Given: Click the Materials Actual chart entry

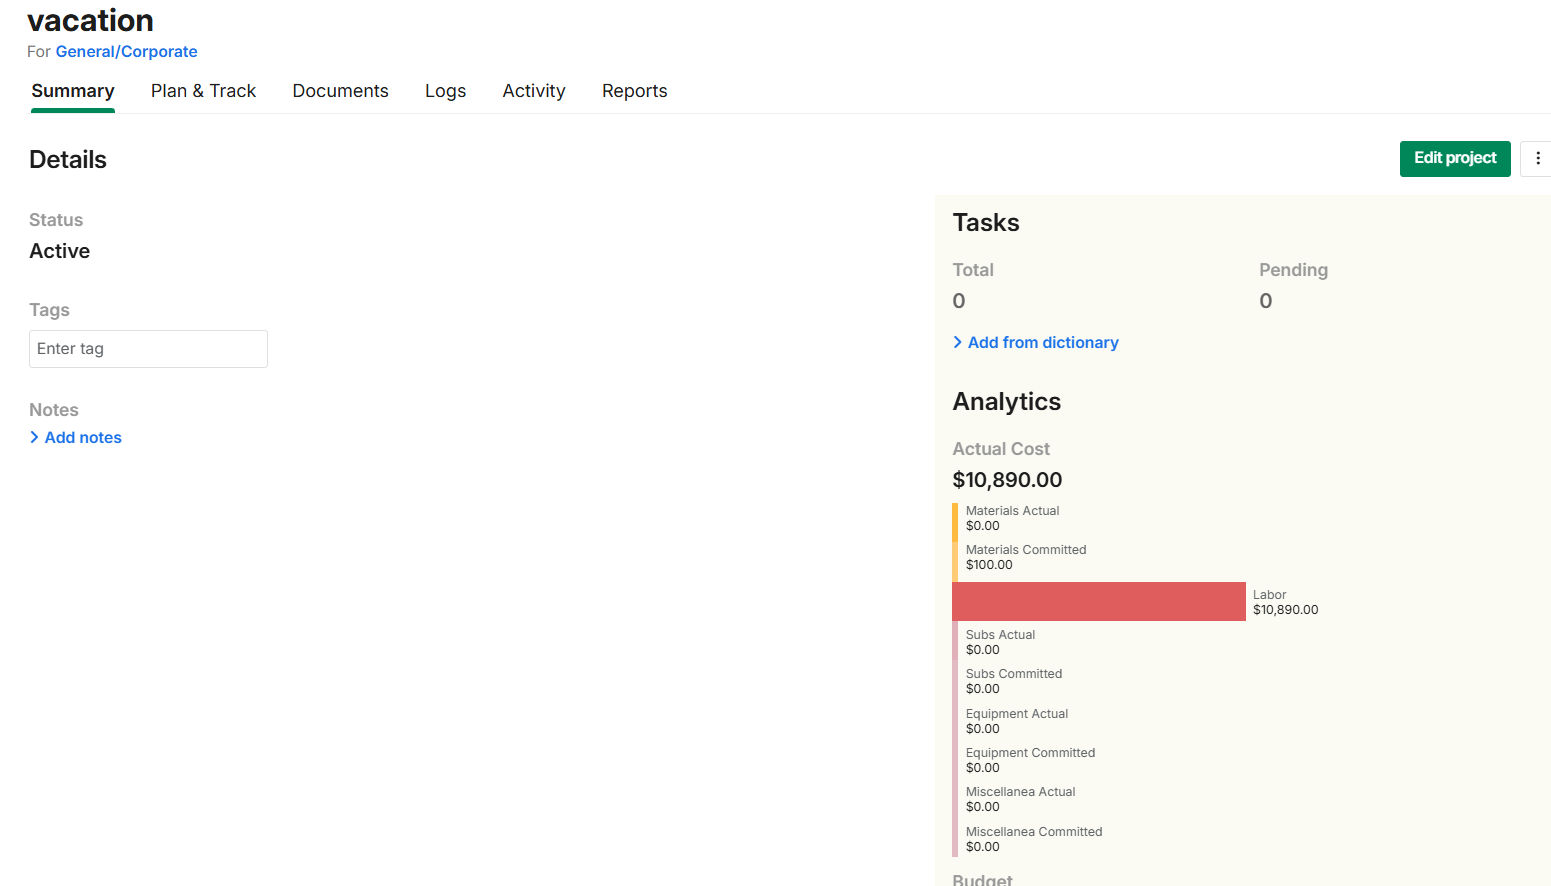Looking at the screenshot, I should point(1011,518).
